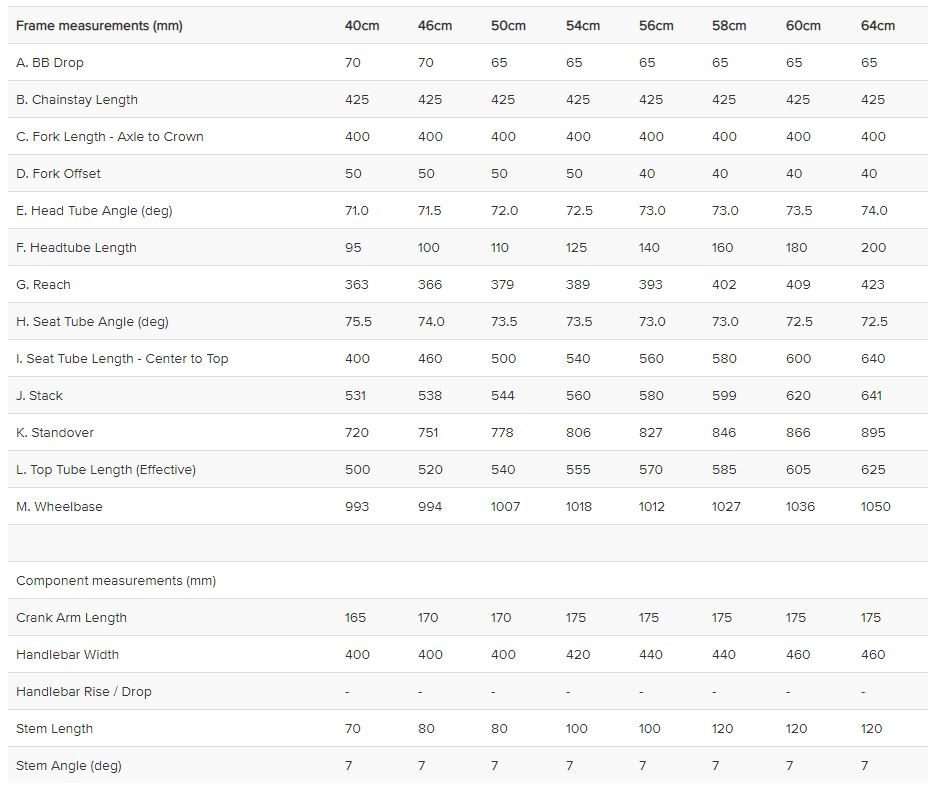Click the 1050 wheelbase value for 64cm

875,507
